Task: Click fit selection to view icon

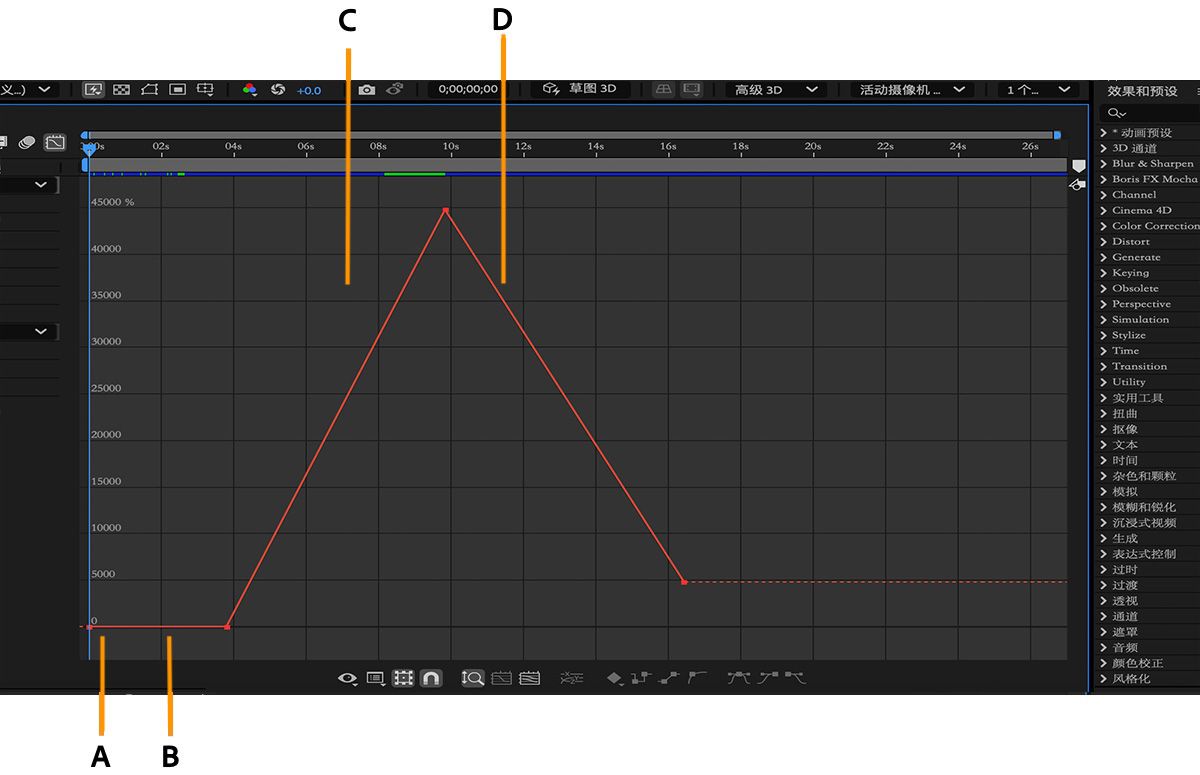Action: click(501, 678)
